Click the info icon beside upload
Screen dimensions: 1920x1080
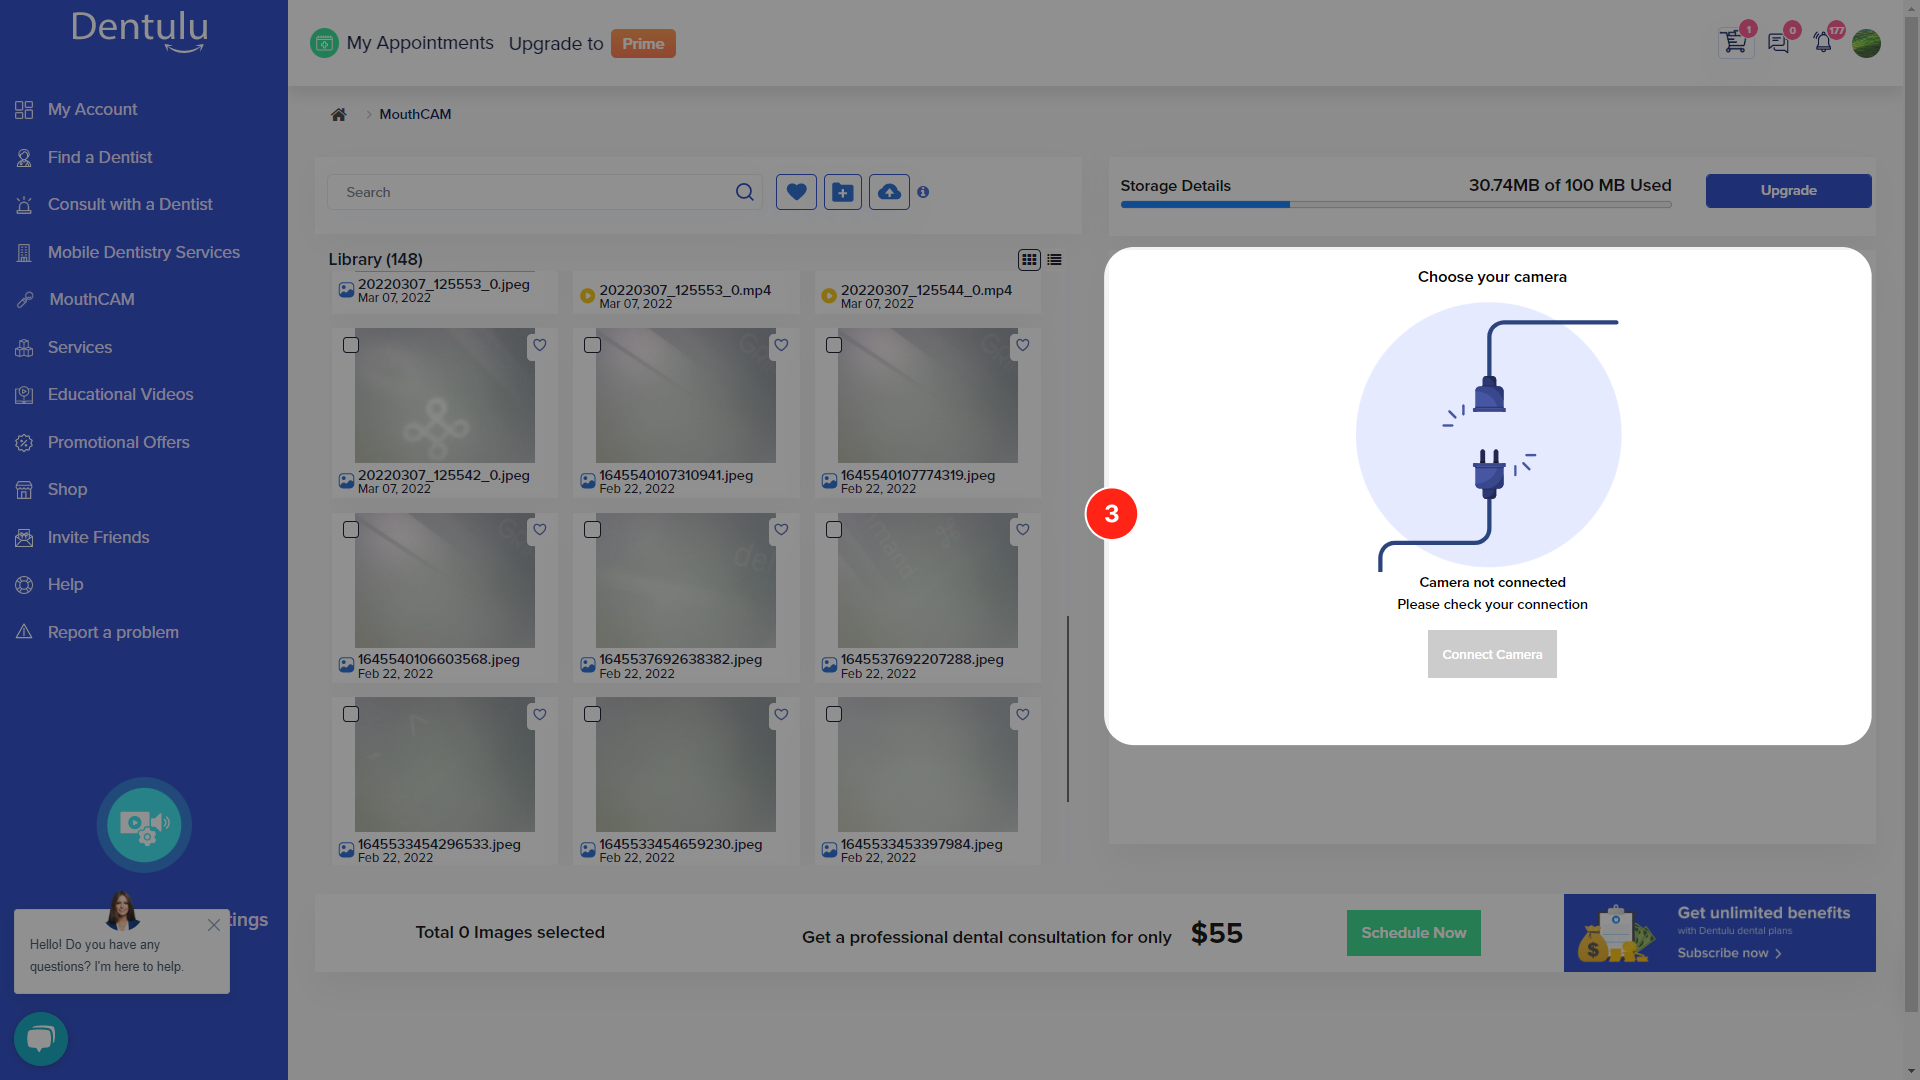click(x=923, y=192)
